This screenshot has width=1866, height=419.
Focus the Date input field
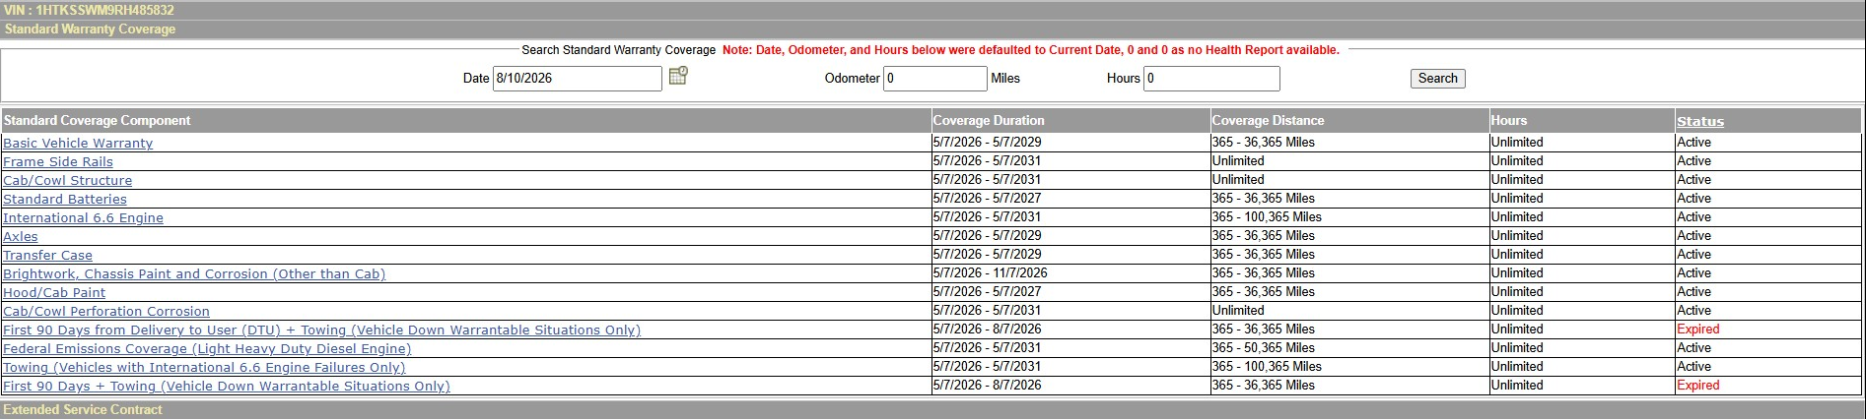pyautogui.click(x=577, y=78)
